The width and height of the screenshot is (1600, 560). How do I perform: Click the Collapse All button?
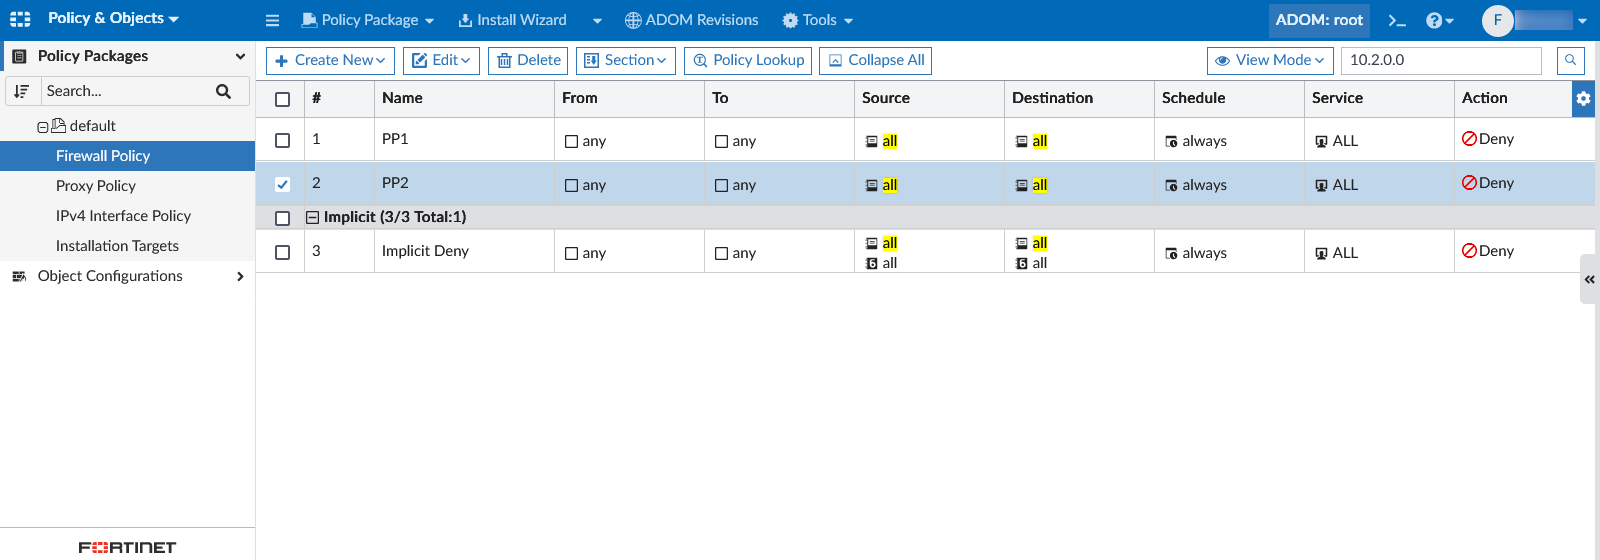coord(876,60)
